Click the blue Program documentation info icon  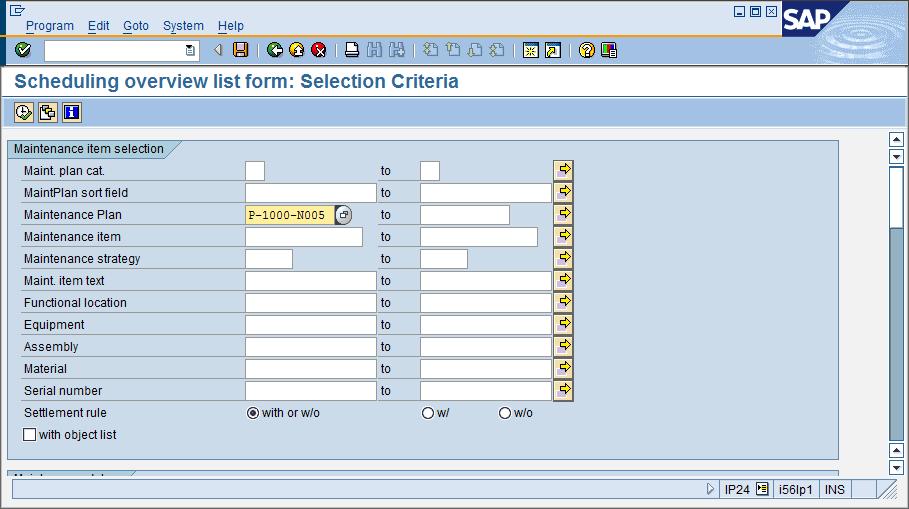71,112
